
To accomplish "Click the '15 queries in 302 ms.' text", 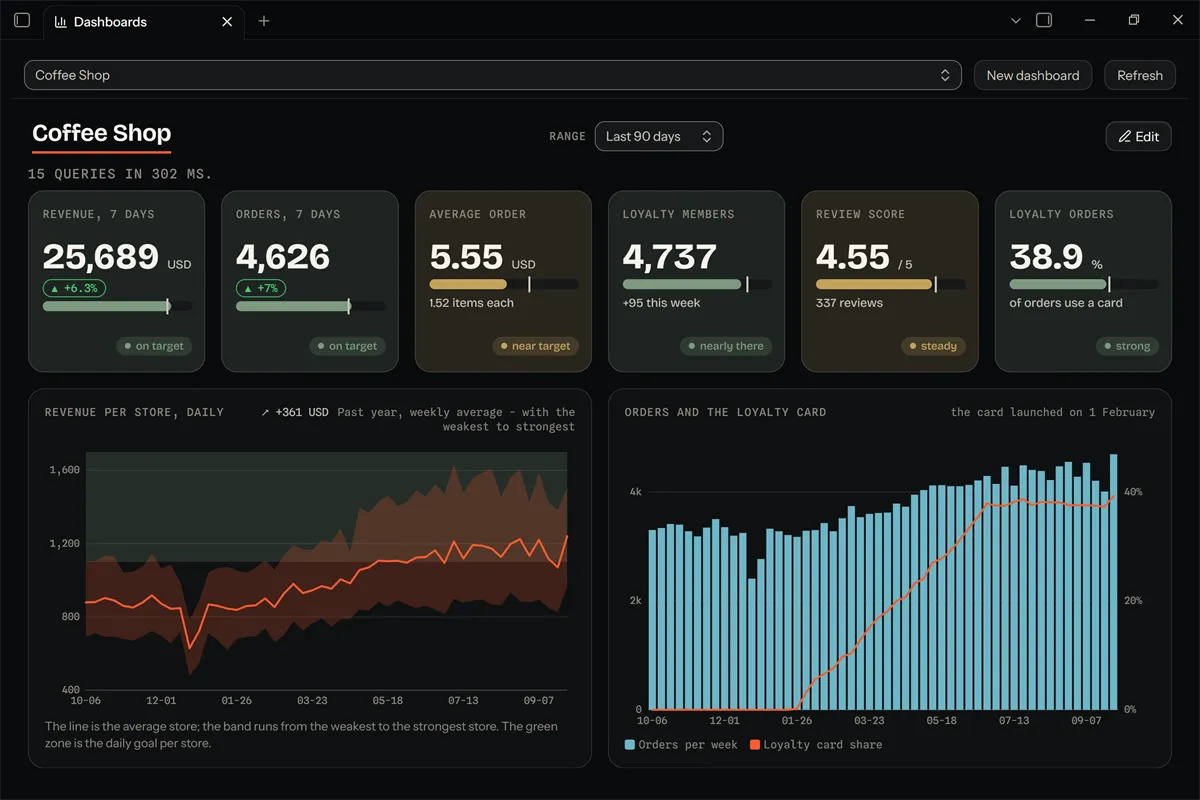I will [120, 174].
